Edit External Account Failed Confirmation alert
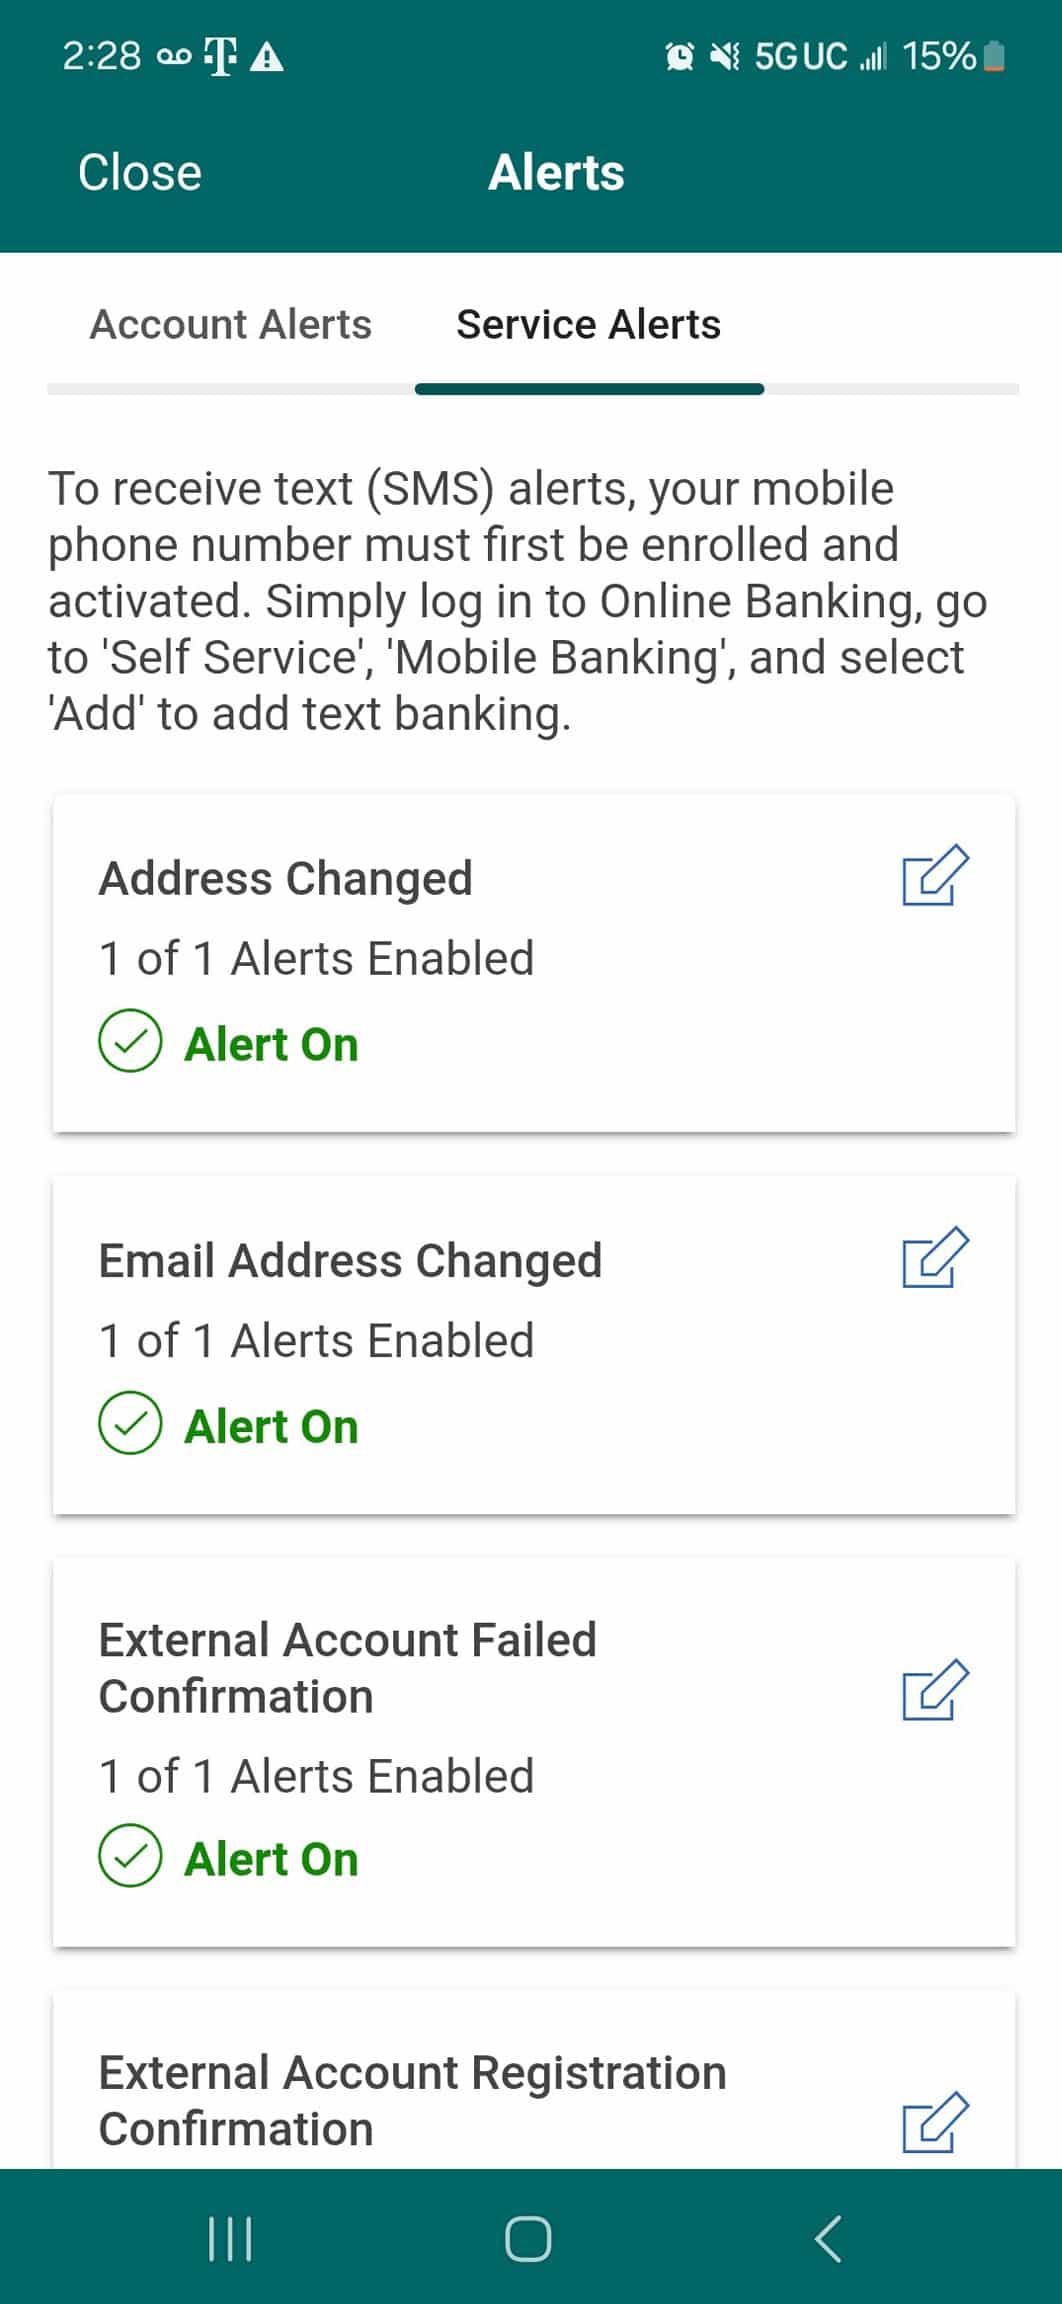Viewport: 1062px width, 2304px height. [935, 1691]
